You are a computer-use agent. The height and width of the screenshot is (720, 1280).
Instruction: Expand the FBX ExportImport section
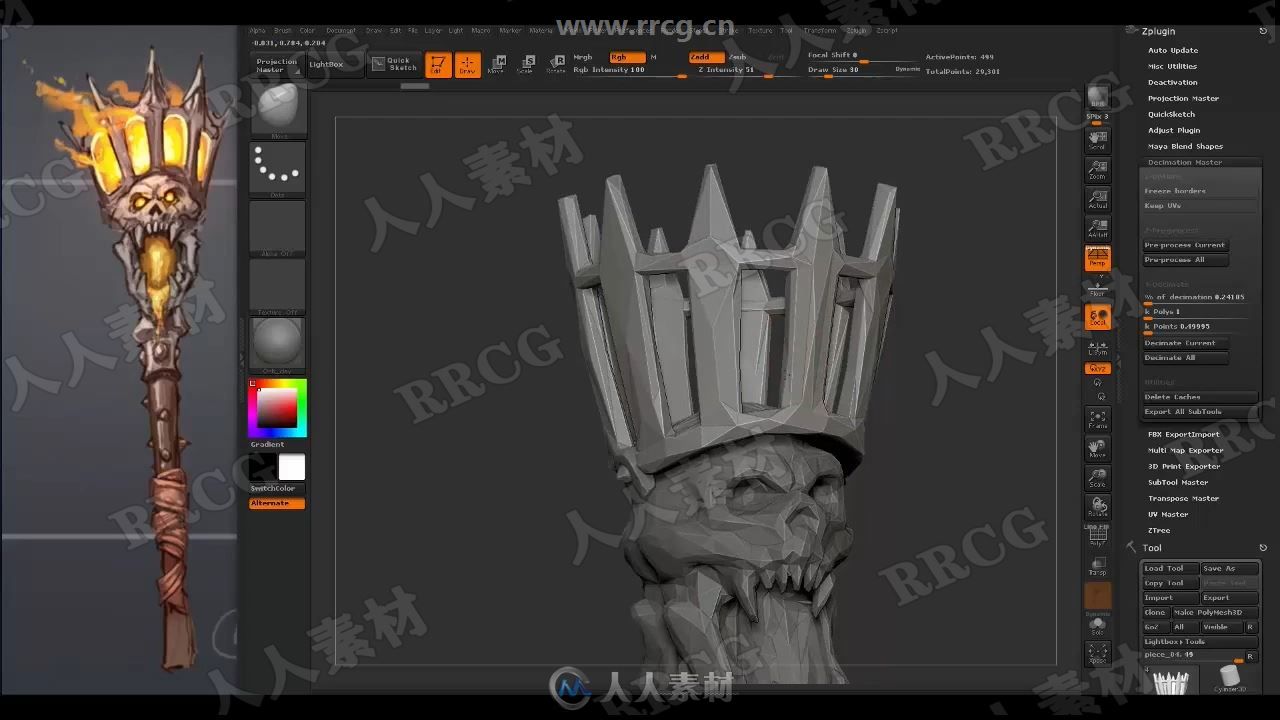point(1184,434)
